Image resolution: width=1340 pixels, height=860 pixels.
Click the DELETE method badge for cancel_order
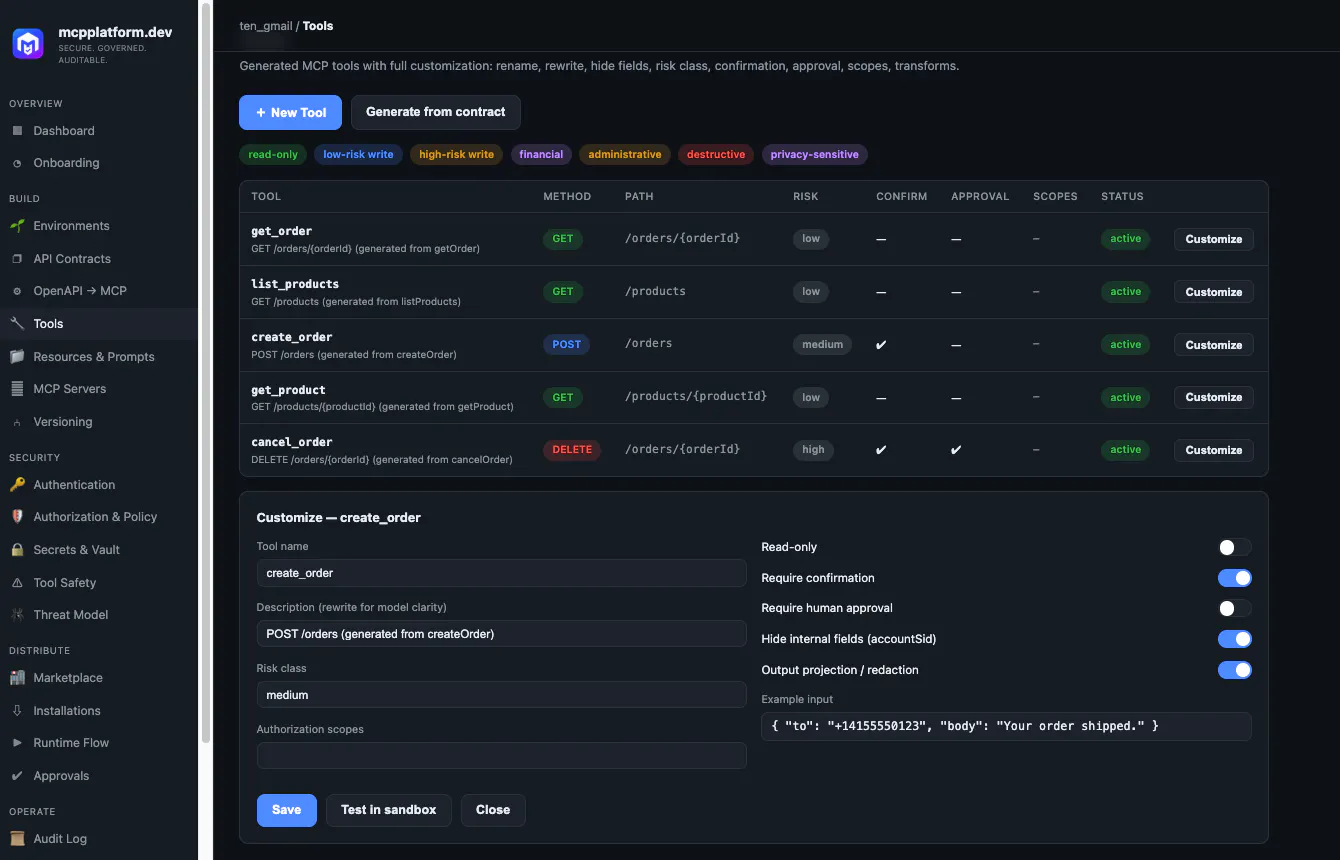[x=572, y=450]
